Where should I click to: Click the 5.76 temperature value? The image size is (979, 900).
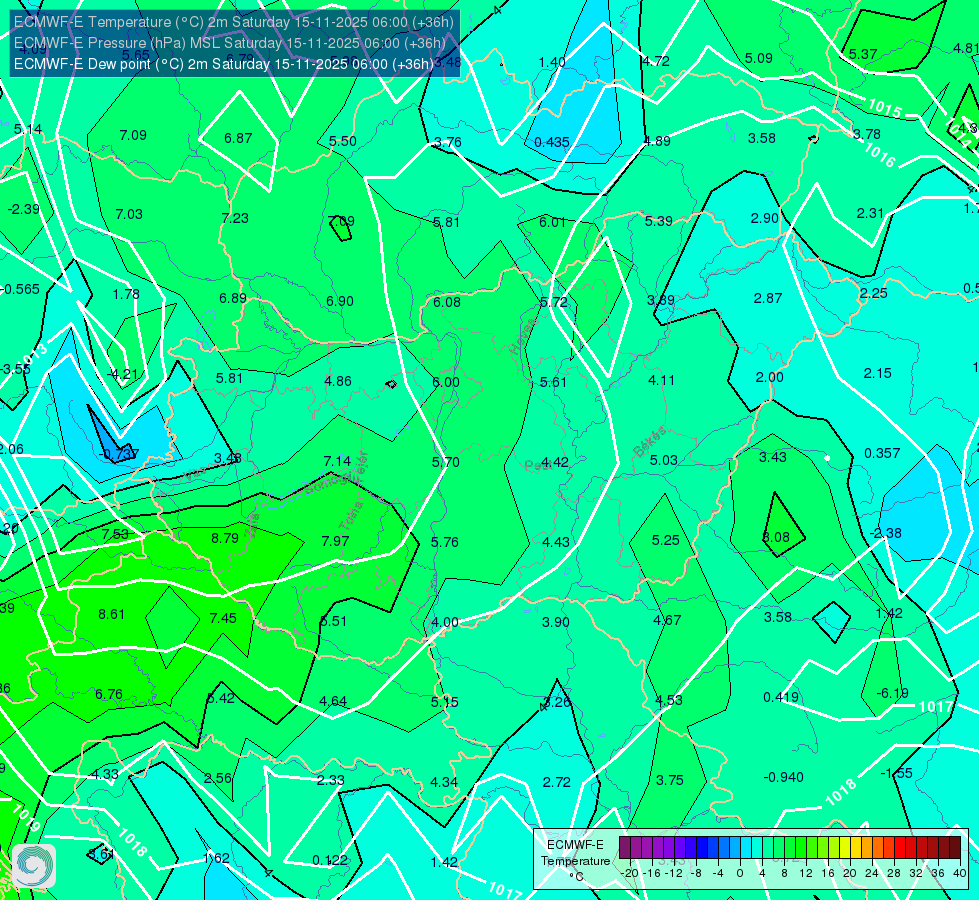pyautogui.click(x=445, y=542)
